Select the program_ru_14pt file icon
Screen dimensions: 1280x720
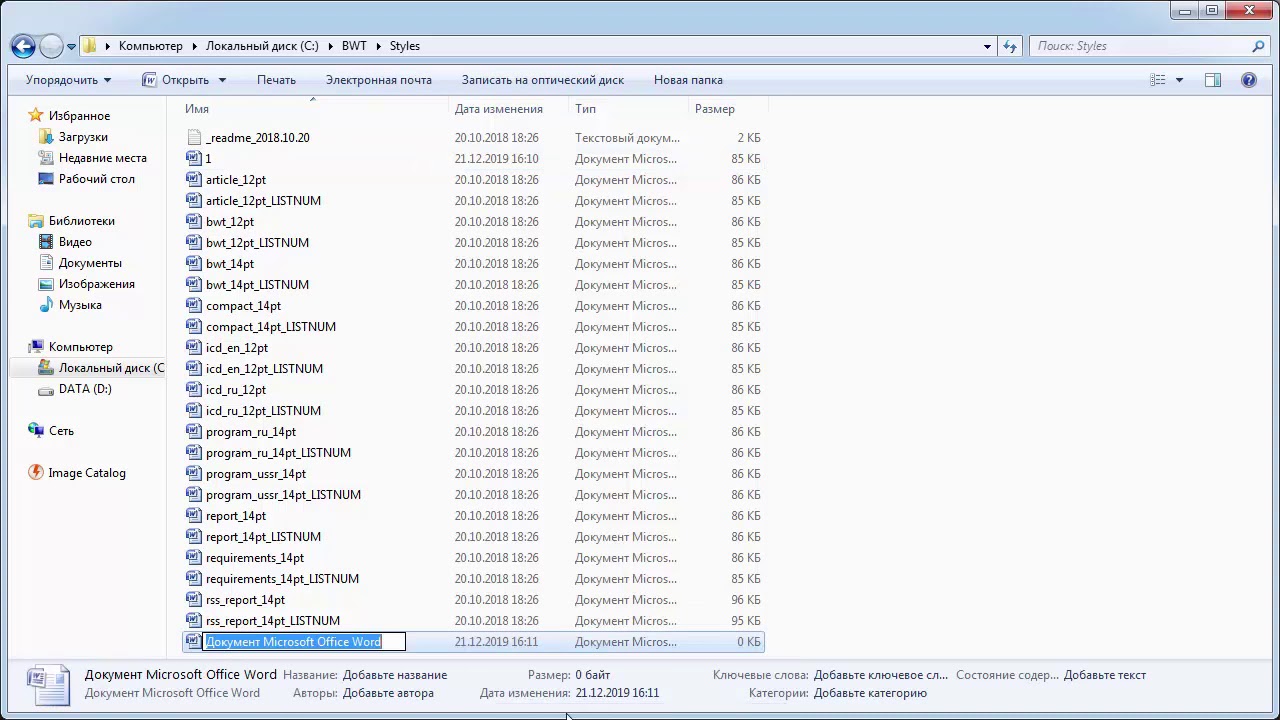click(x=194, y=432)
